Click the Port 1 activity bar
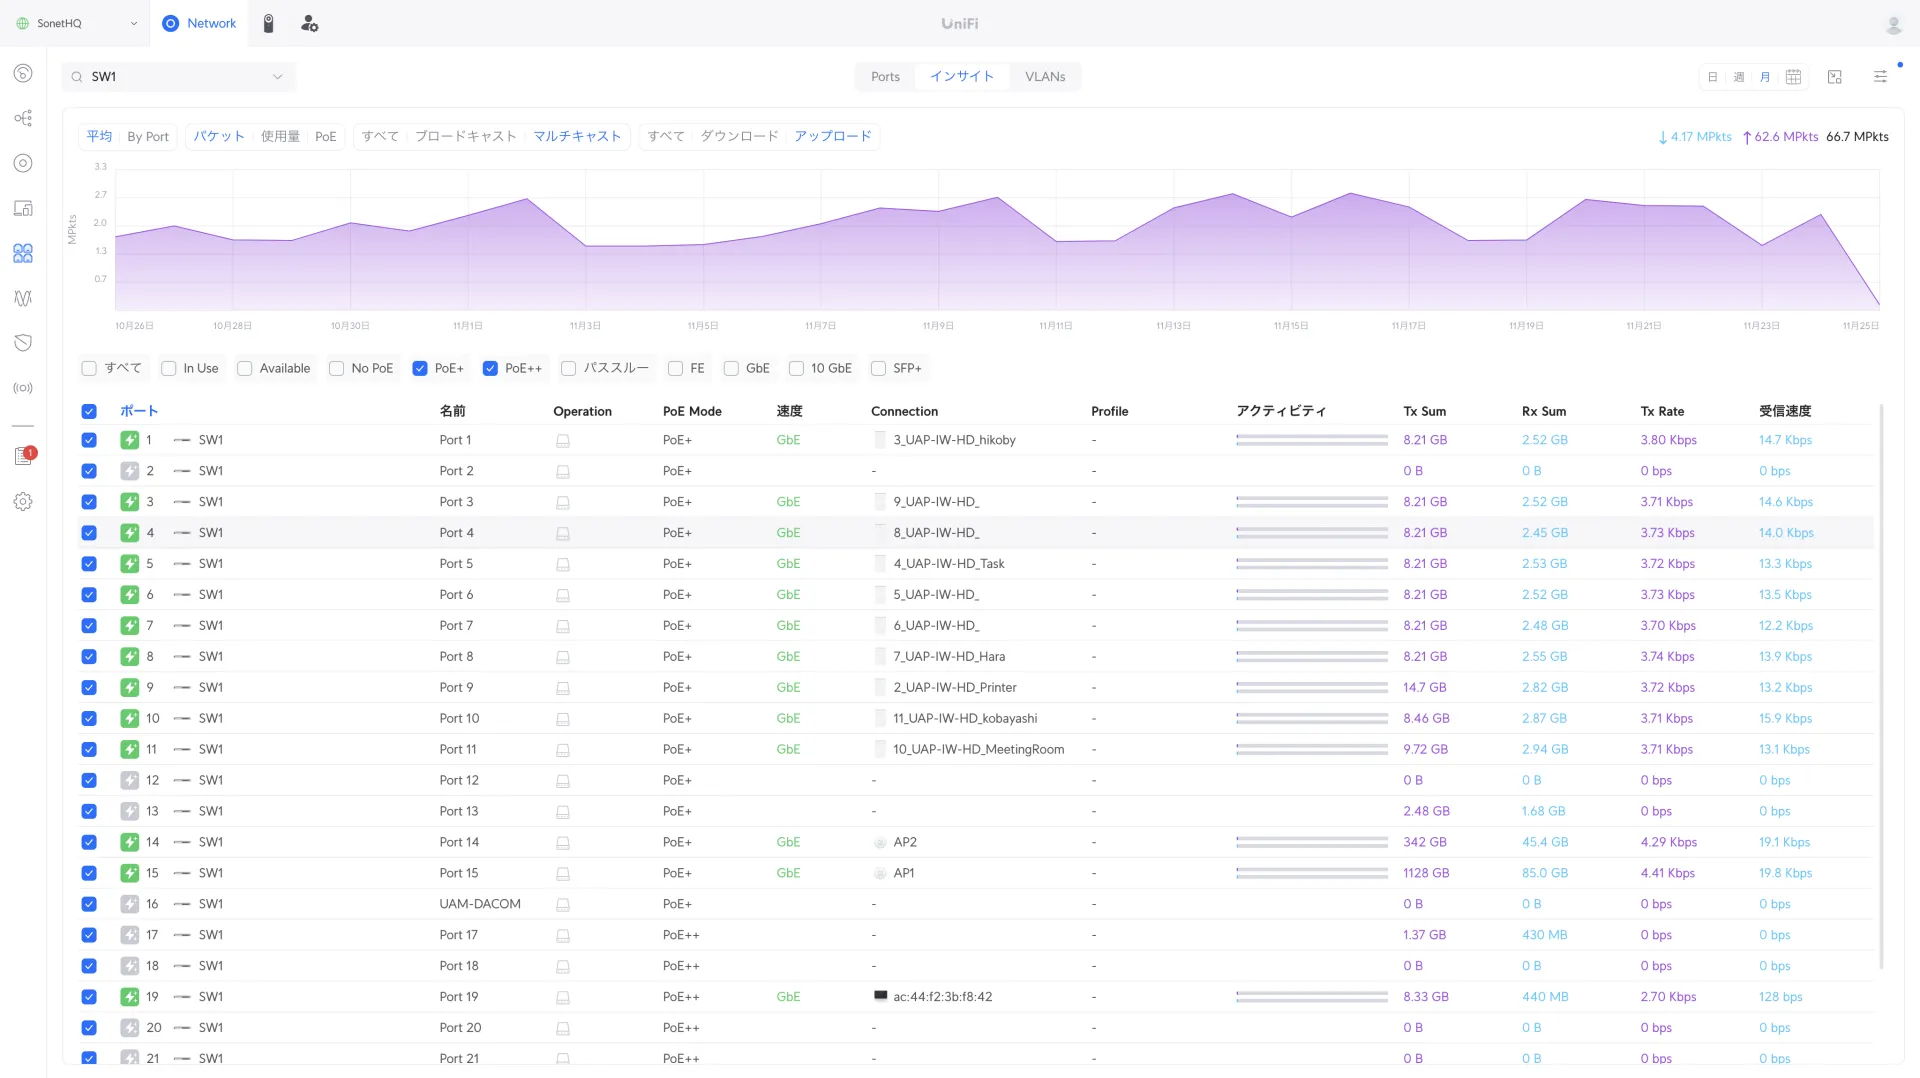This screenshot has width=1920, height=1078. [1312, 440]
